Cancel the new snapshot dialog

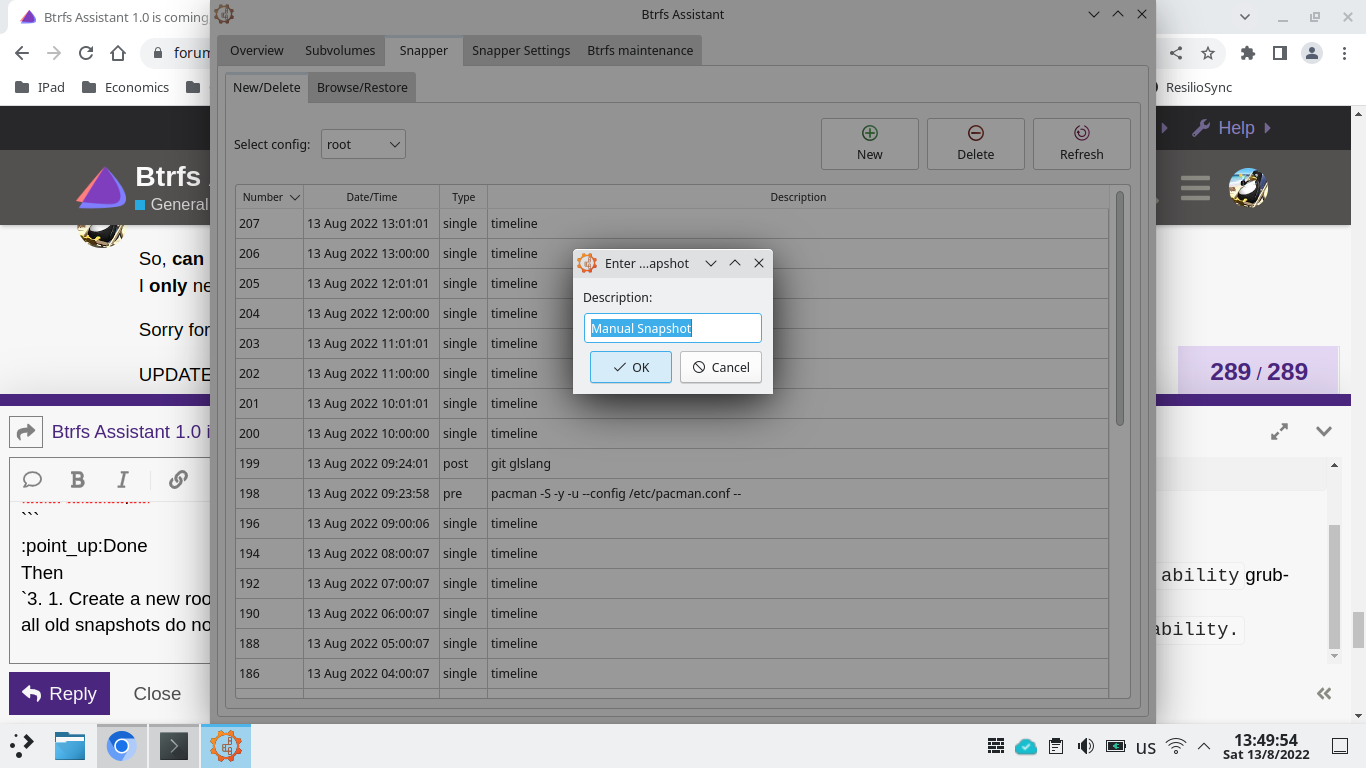tap(721, 367)
